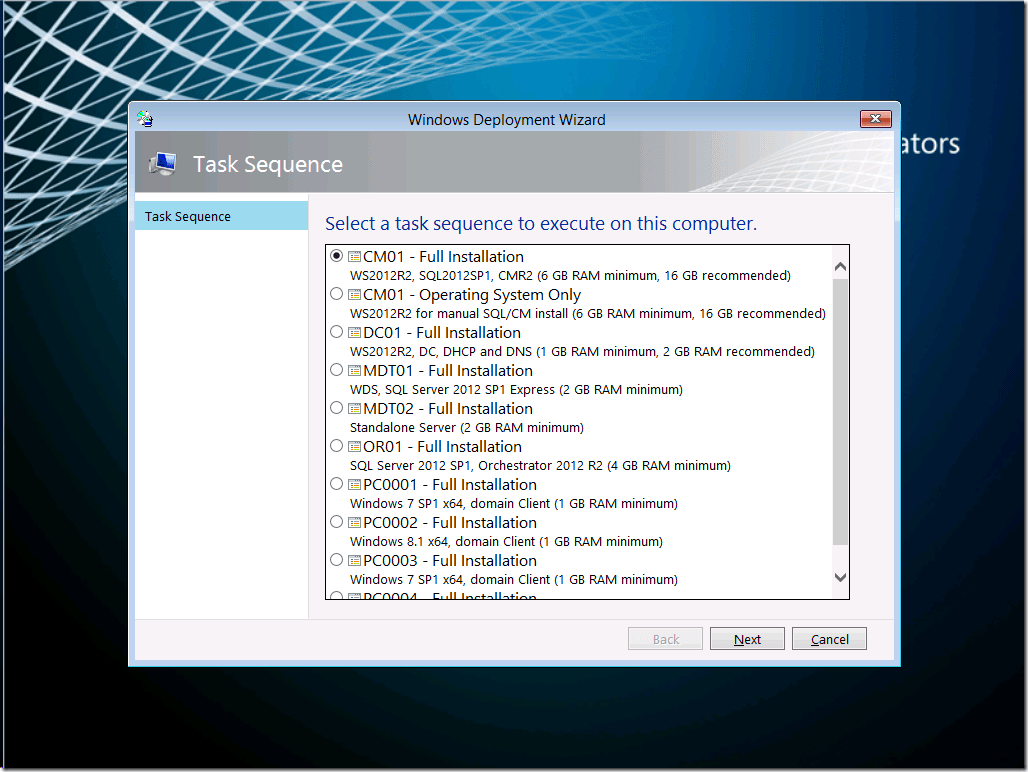Click the label 'MDT02 - Full Installation'
This screenshot has height=772, width=1028.
pyautogui.click(x=448, y=408)
